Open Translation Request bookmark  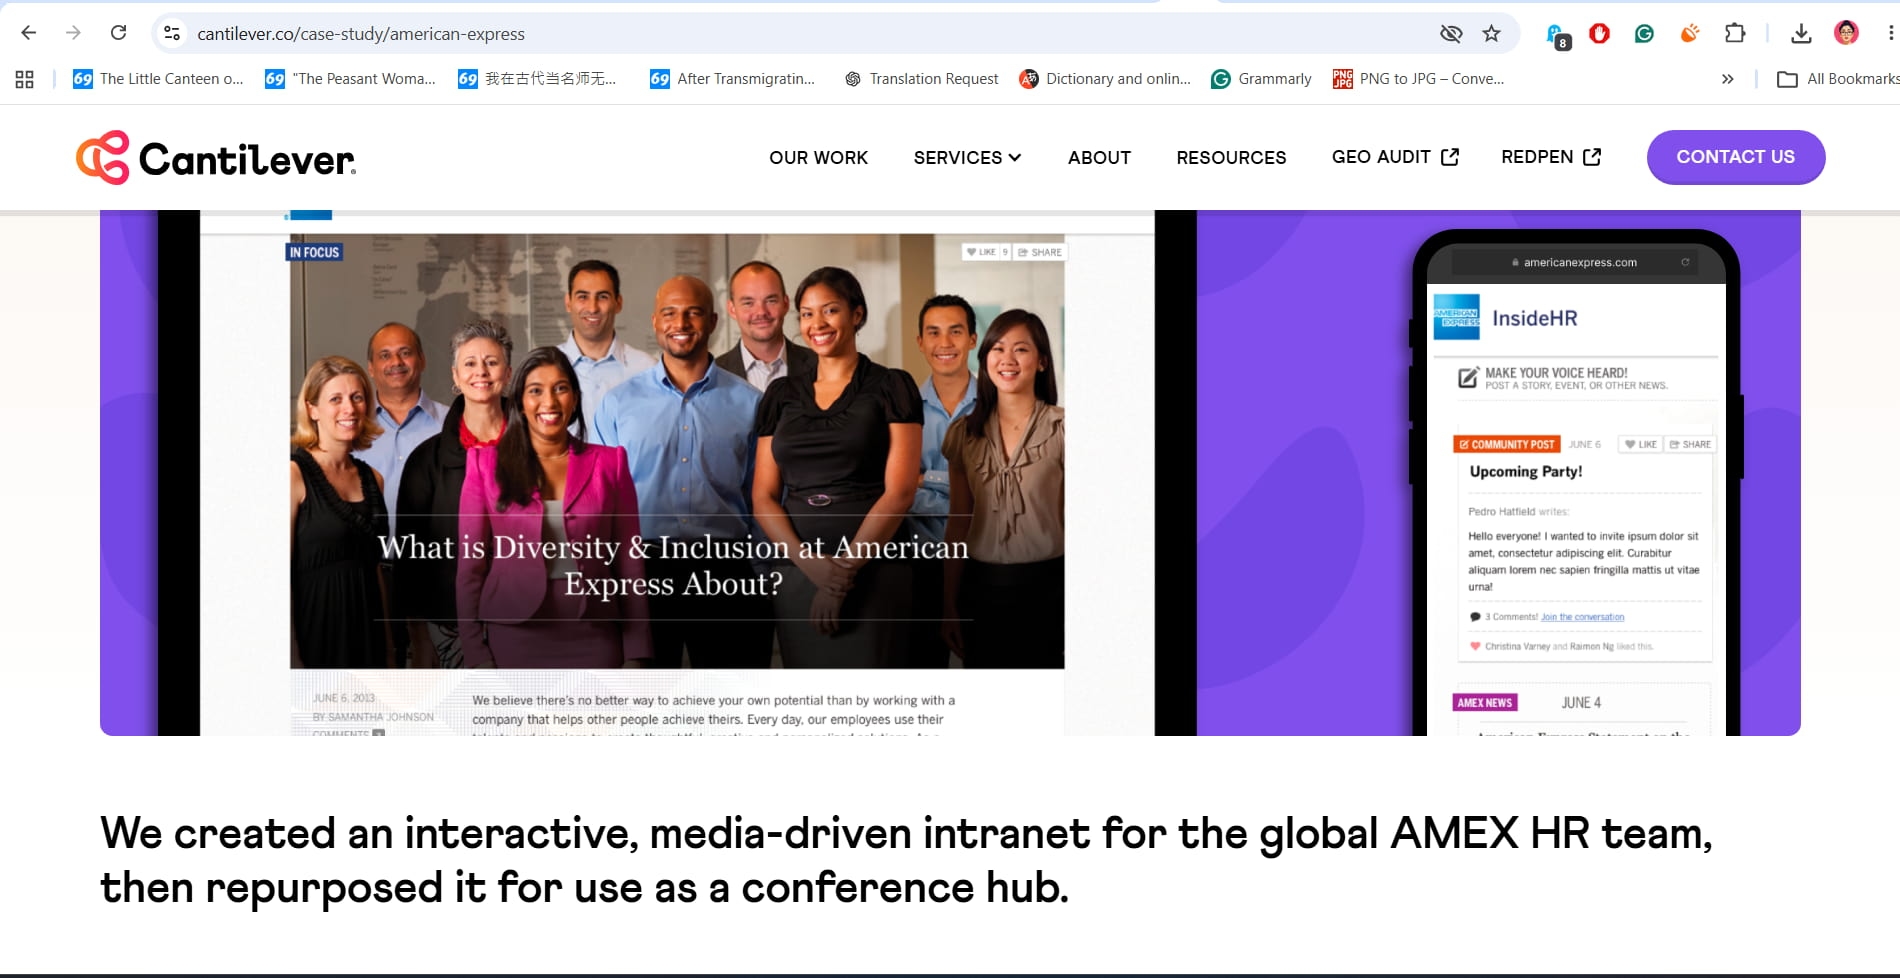921,79
